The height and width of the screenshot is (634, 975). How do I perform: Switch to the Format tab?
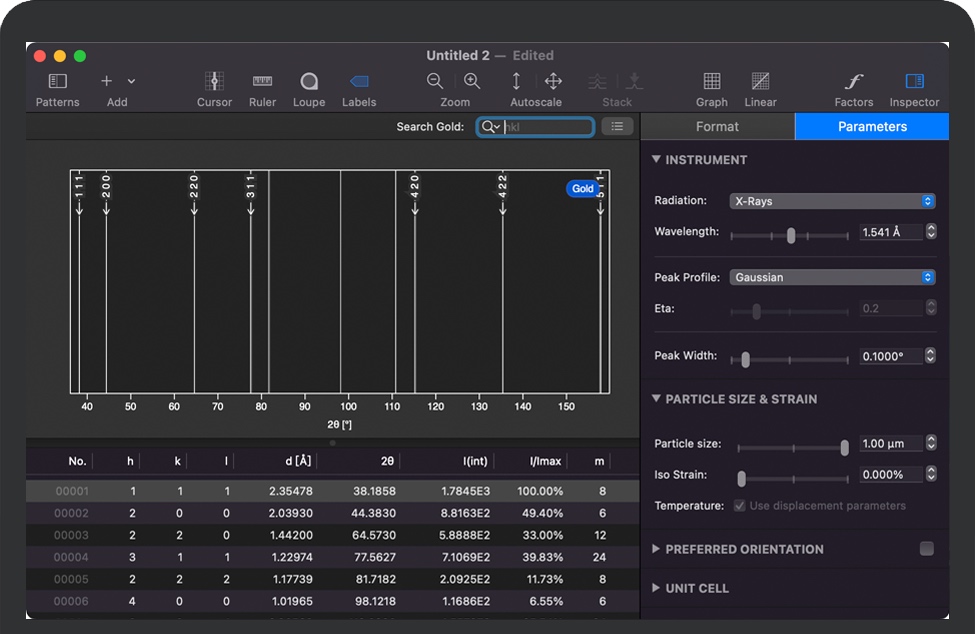(x=717, y=127)
